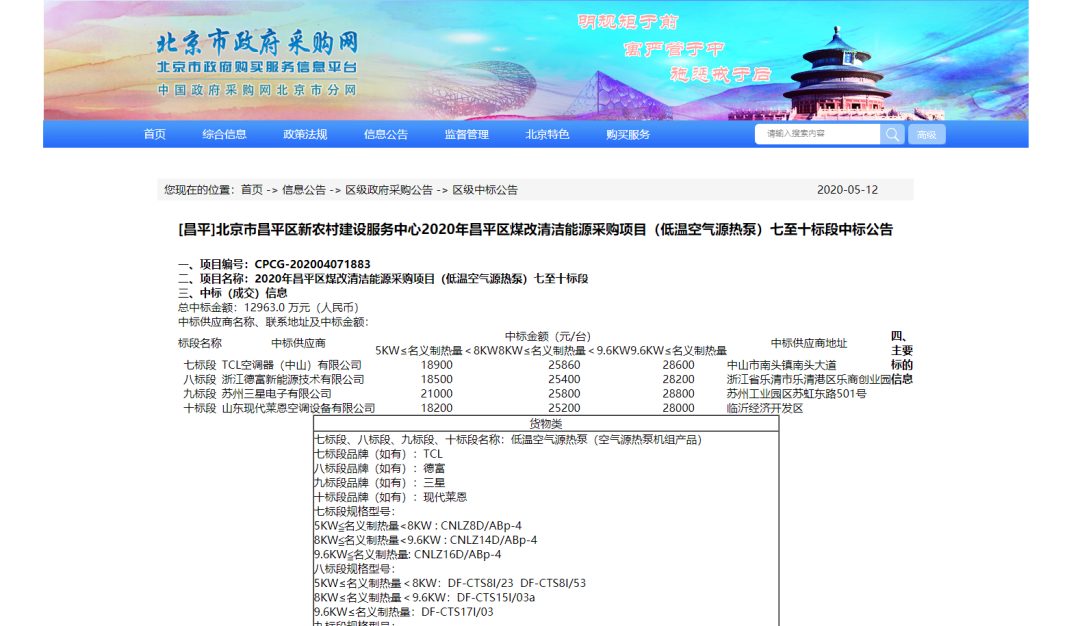Viewport: 1080px width, 626px height.
Task: Select 信息公告 in the blue navigation bar
Action: tap(386, 135)
